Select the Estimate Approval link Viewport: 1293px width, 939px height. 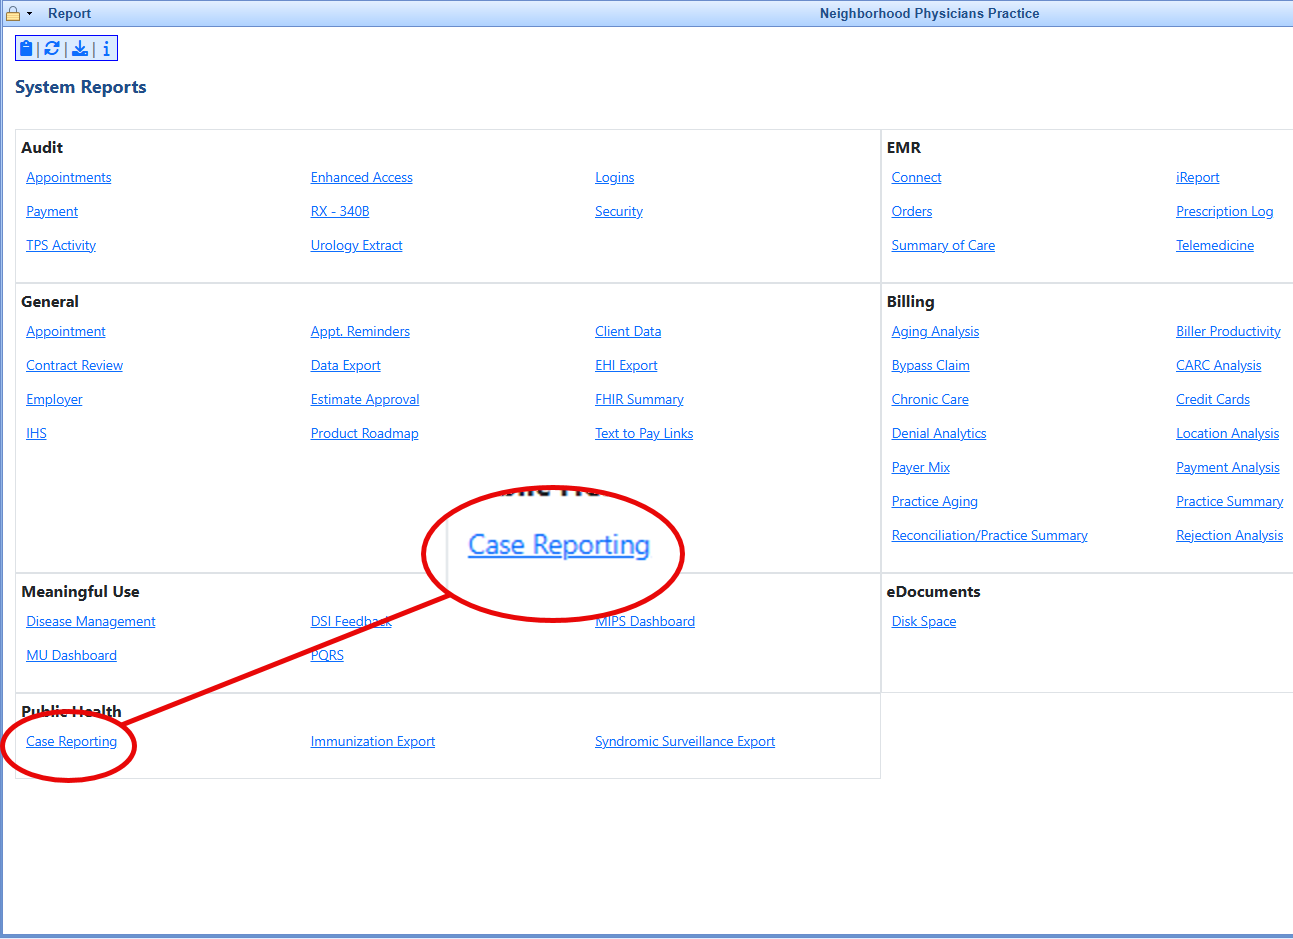pyautogui.click(x=365, y=400)
